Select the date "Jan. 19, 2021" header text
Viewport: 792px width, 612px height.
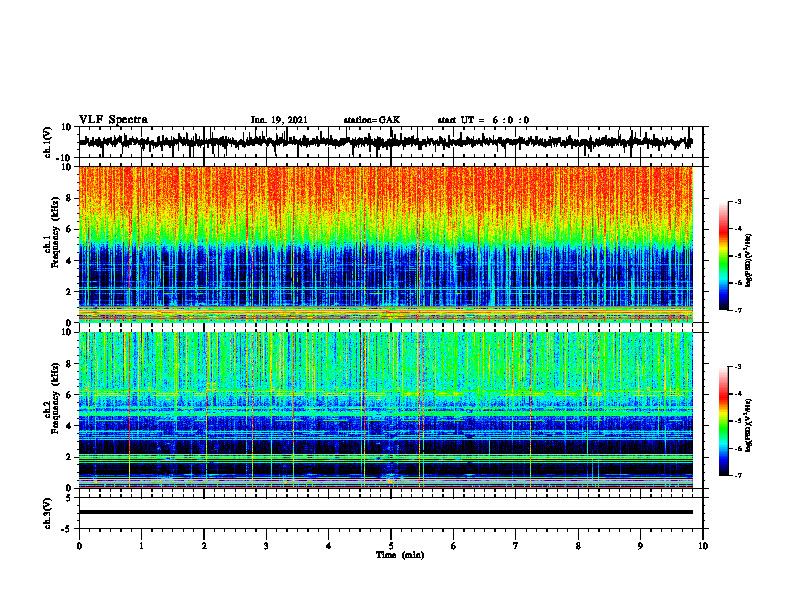pos(279,120)
